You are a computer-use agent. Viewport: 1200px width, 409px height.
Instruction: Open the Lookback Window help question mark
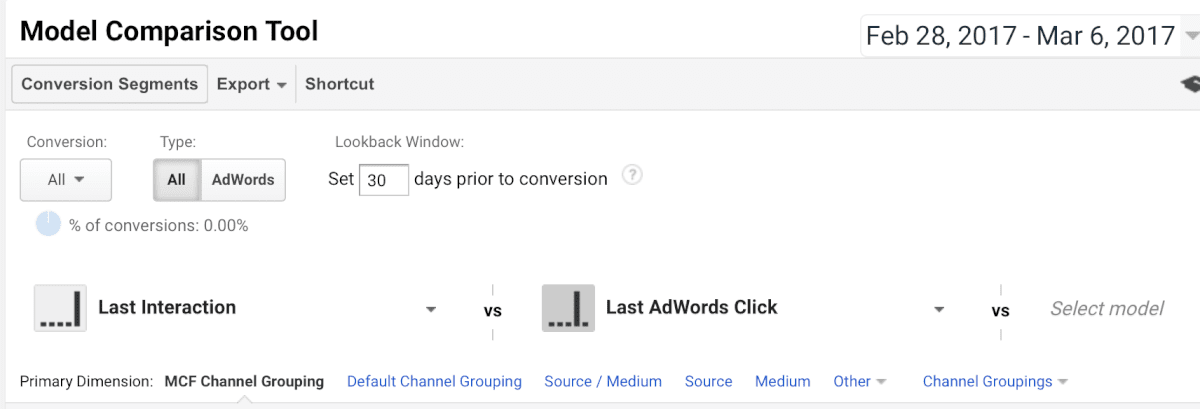[x=631, y=175]
